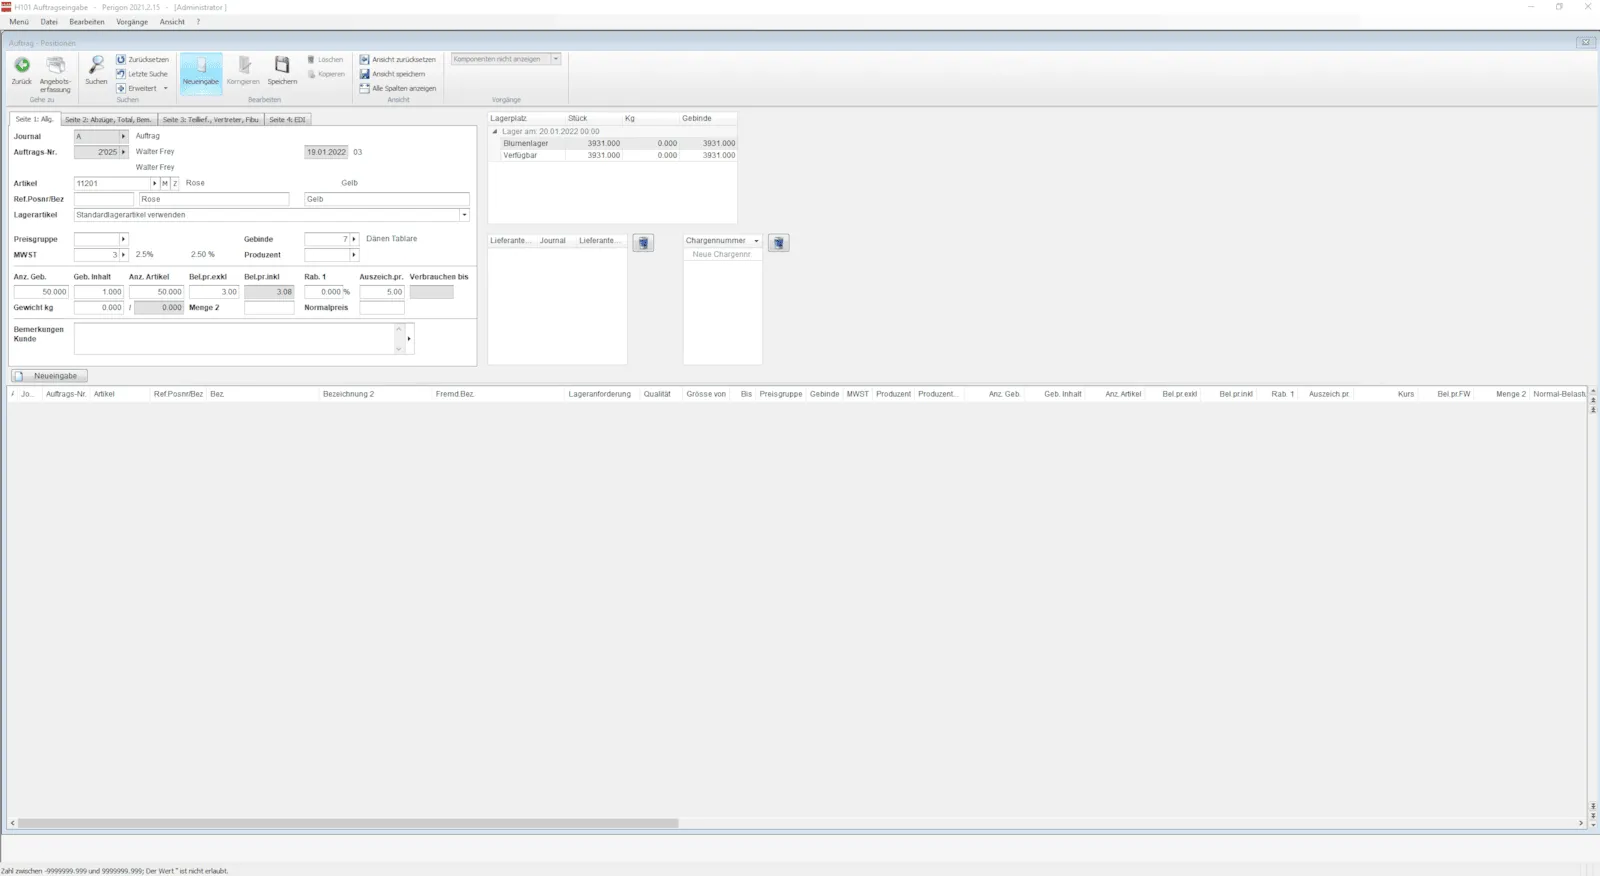Click the horizontal scrollbar of the table

pos(348,823)
